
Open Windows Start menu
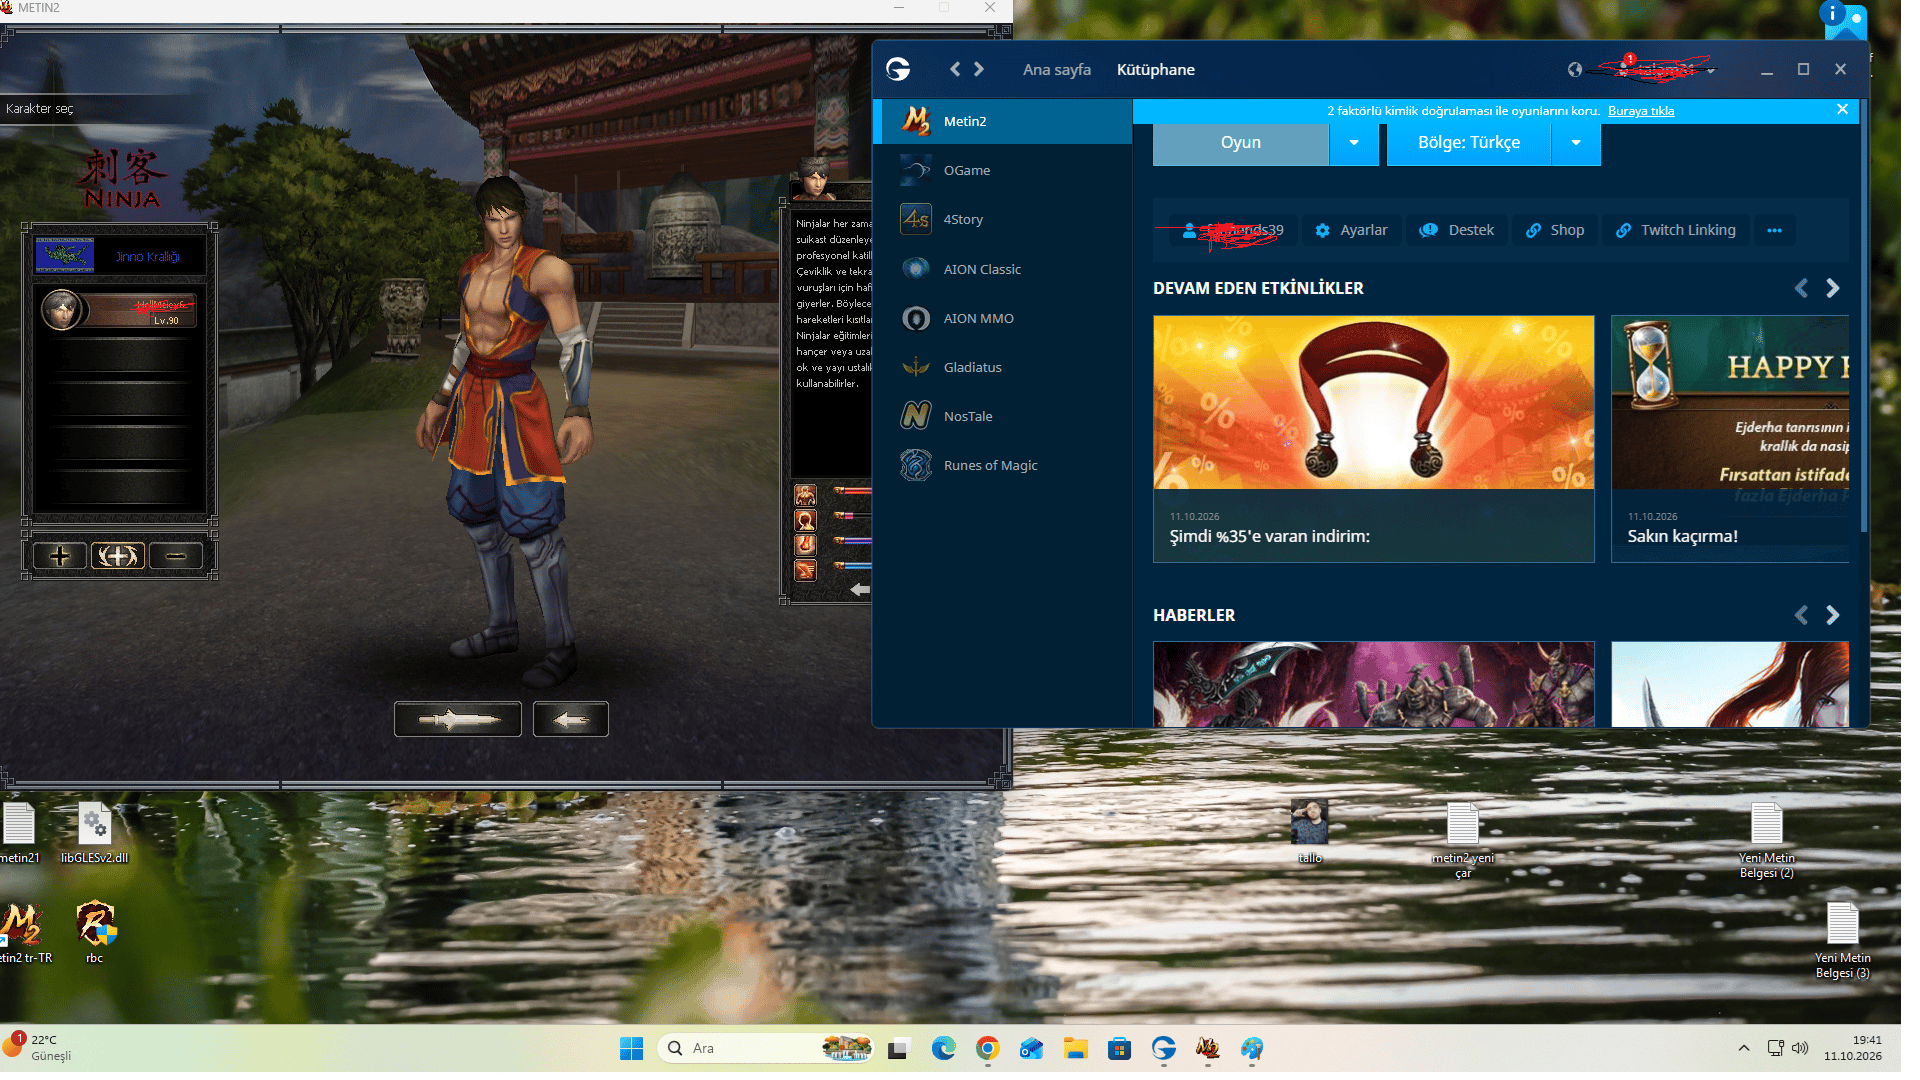tap(631, 1048)
